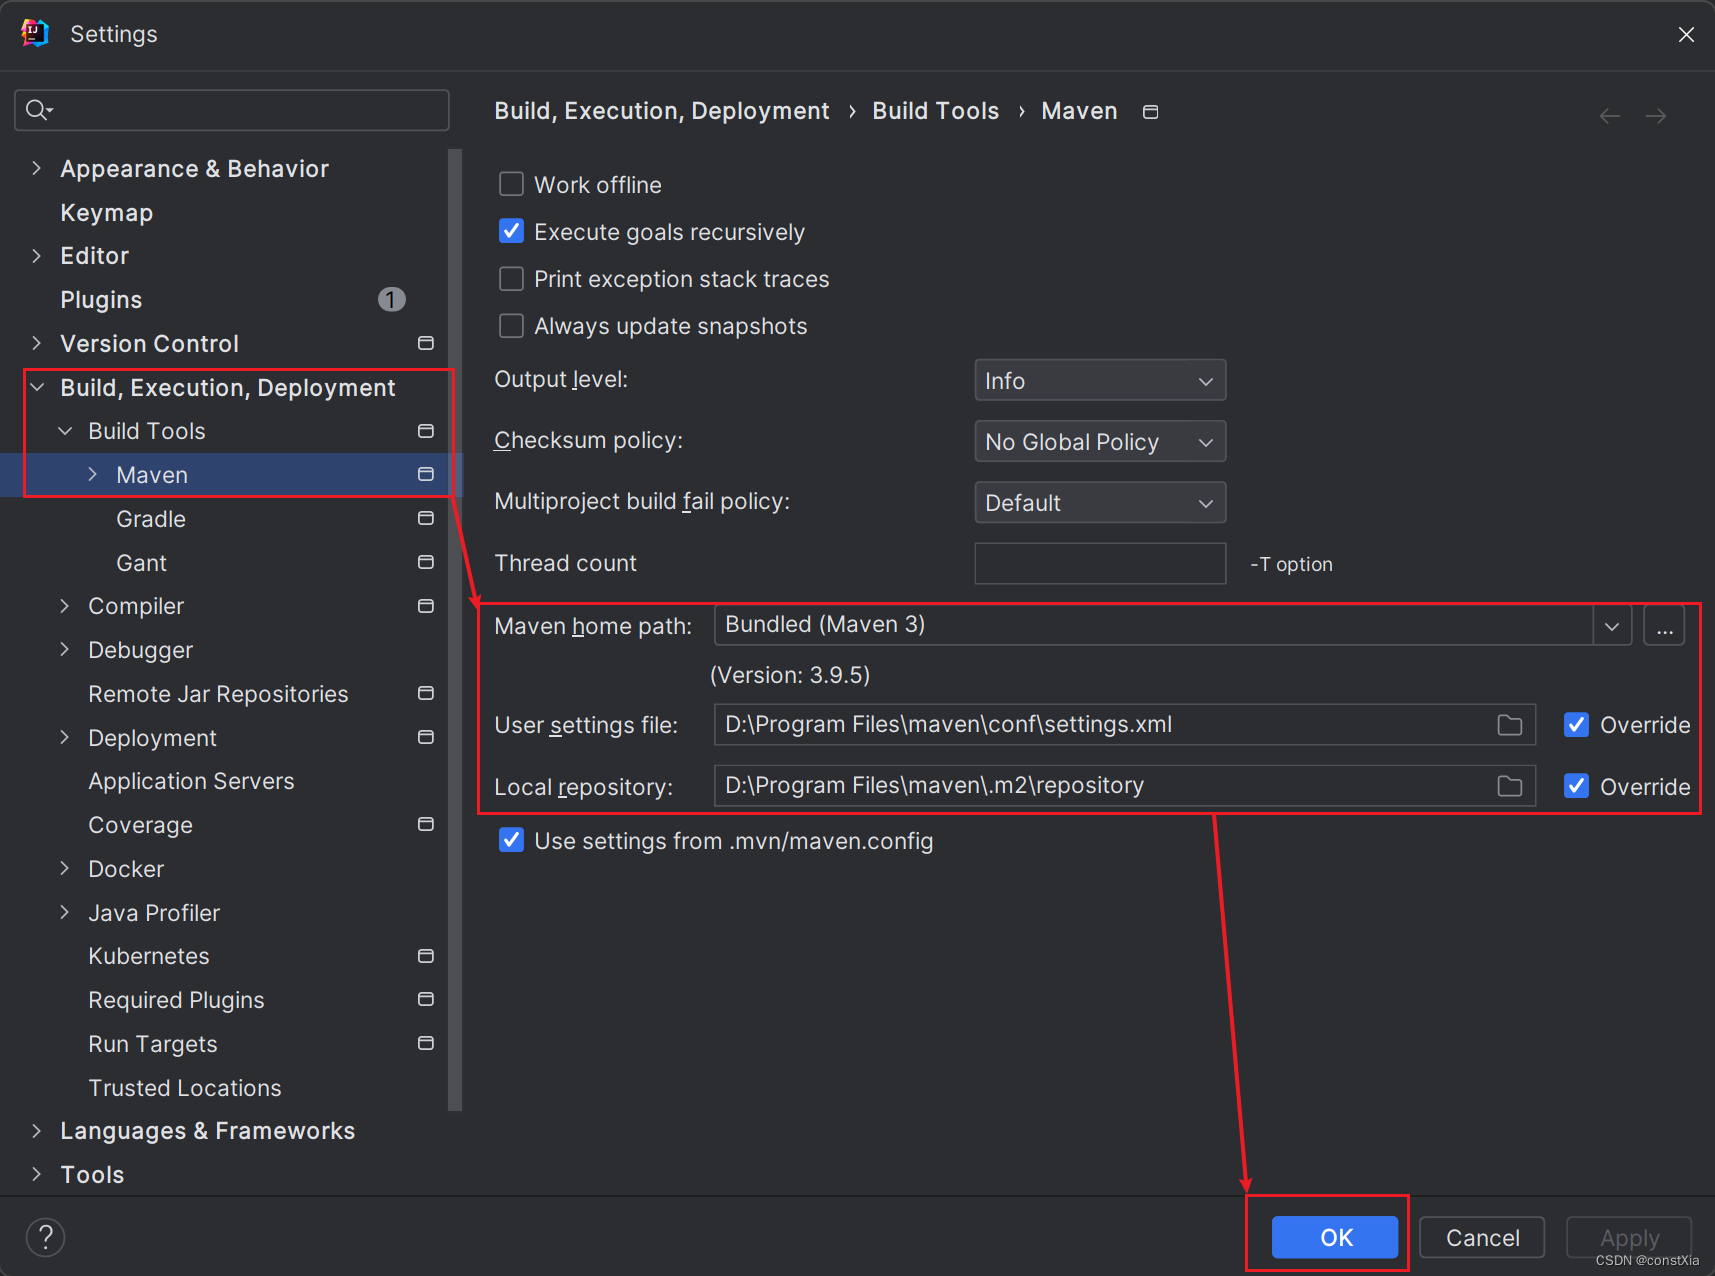Browse for Local repository folder icon

pos(1510,786)
